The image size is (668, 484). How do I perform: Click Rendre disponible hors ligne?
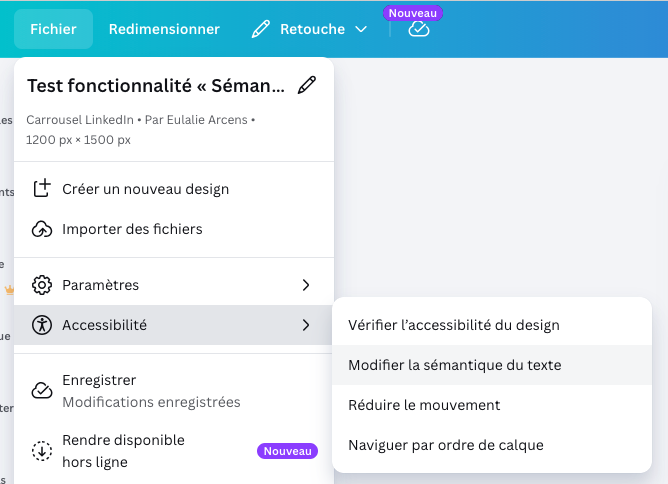[x=123, y=450]
